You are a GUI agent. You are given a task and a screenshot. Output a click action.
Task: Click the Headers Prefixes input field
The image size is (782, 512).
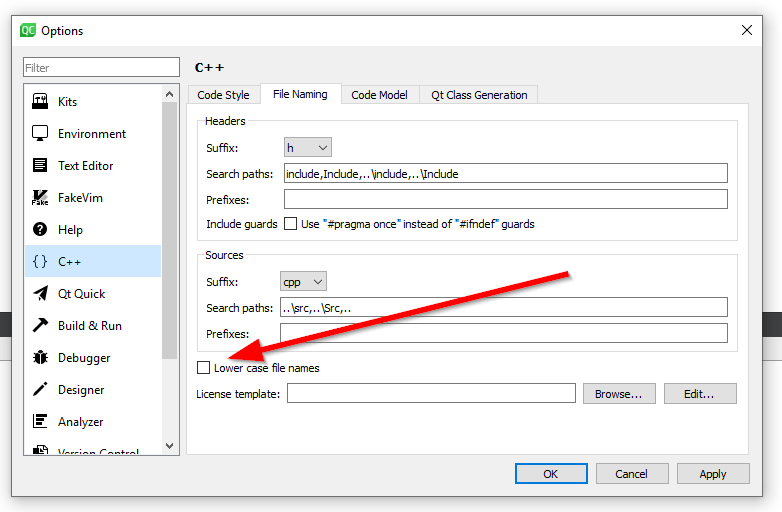click(505, 199)
